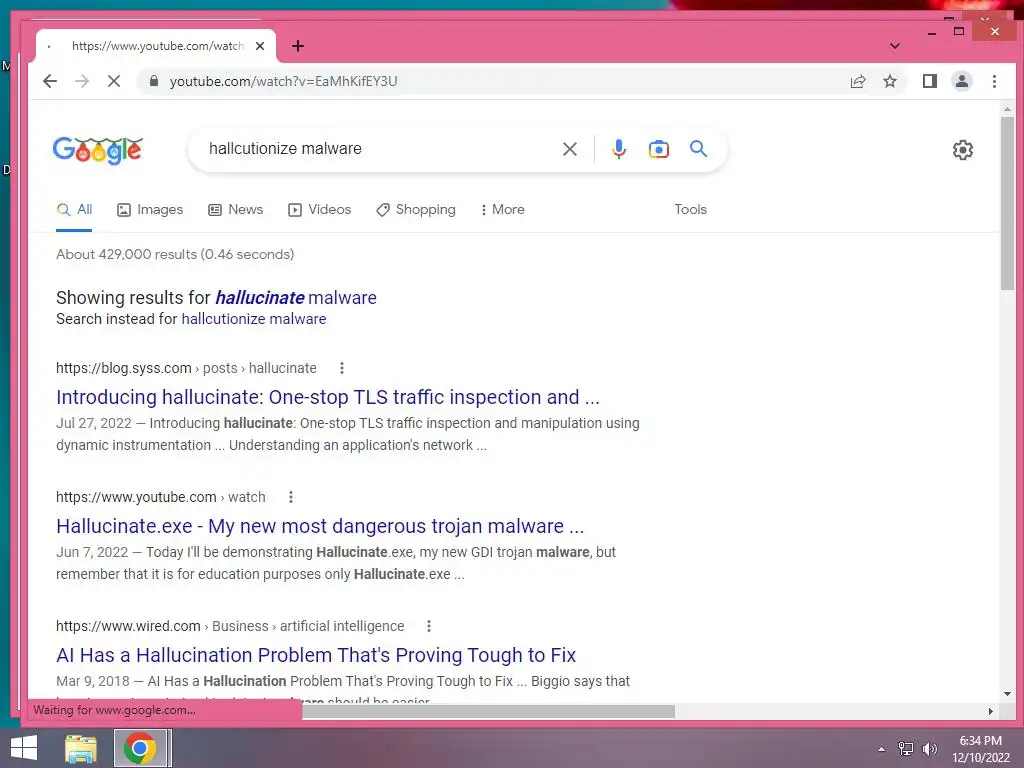This screenshot has height=768, width=1024.
Task: Open Google quick settings gear
Action: click(963, 150)
